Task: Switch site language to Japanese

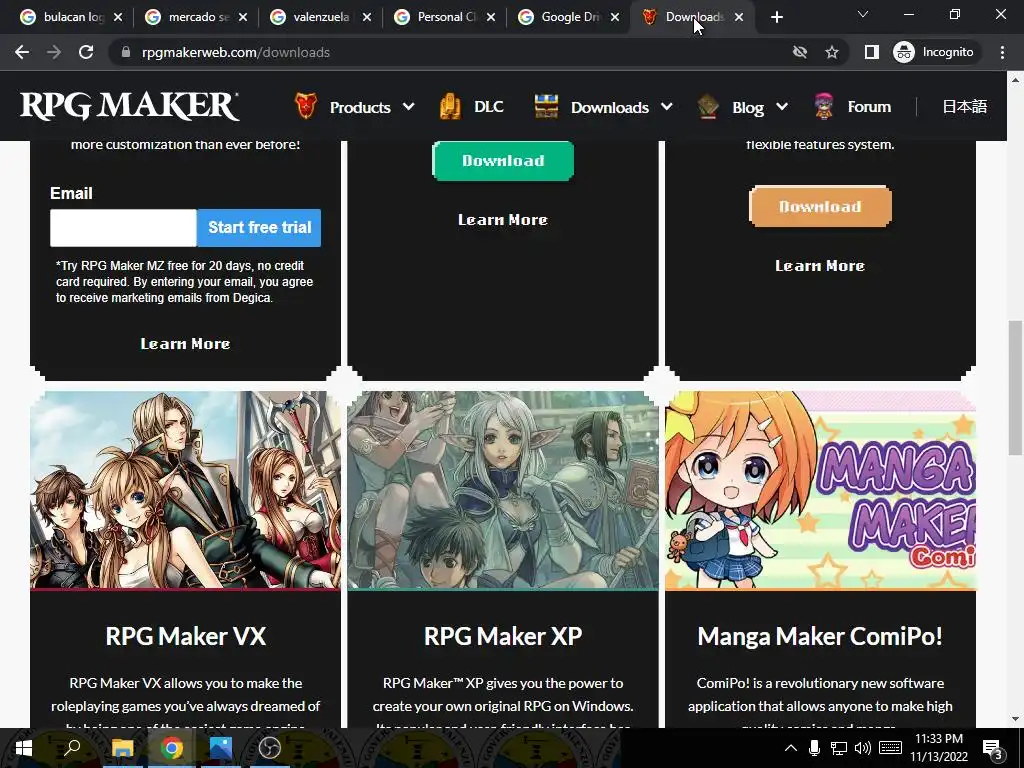Action: pyautogui.click(x=965, y=106)
